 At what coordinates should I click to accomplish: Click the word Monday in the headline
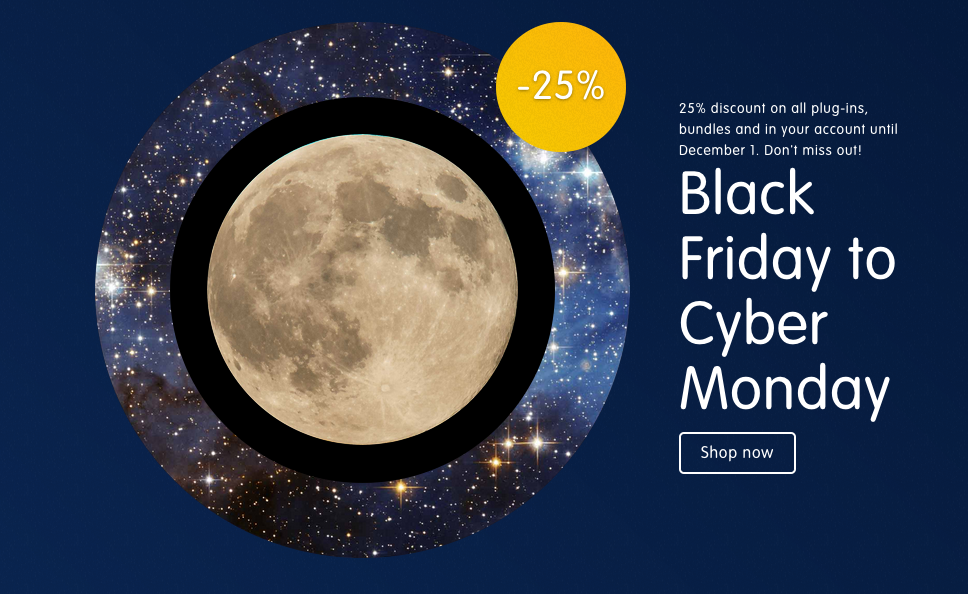(x=784, y=389)
